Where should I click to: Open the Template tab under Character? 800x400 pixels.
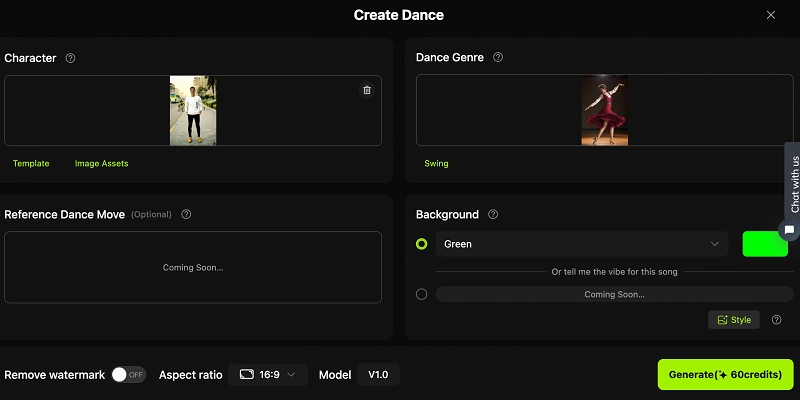pyautogui.click(x=31, y=163)
